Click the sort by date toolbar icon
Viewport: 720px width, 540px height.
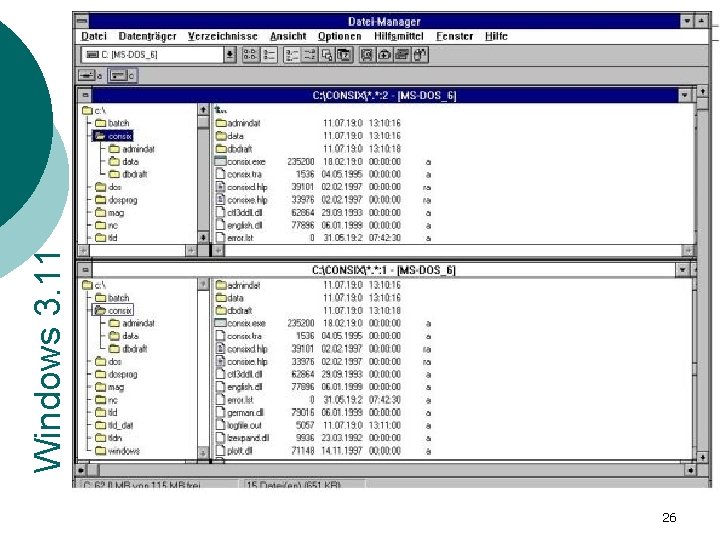344,55
